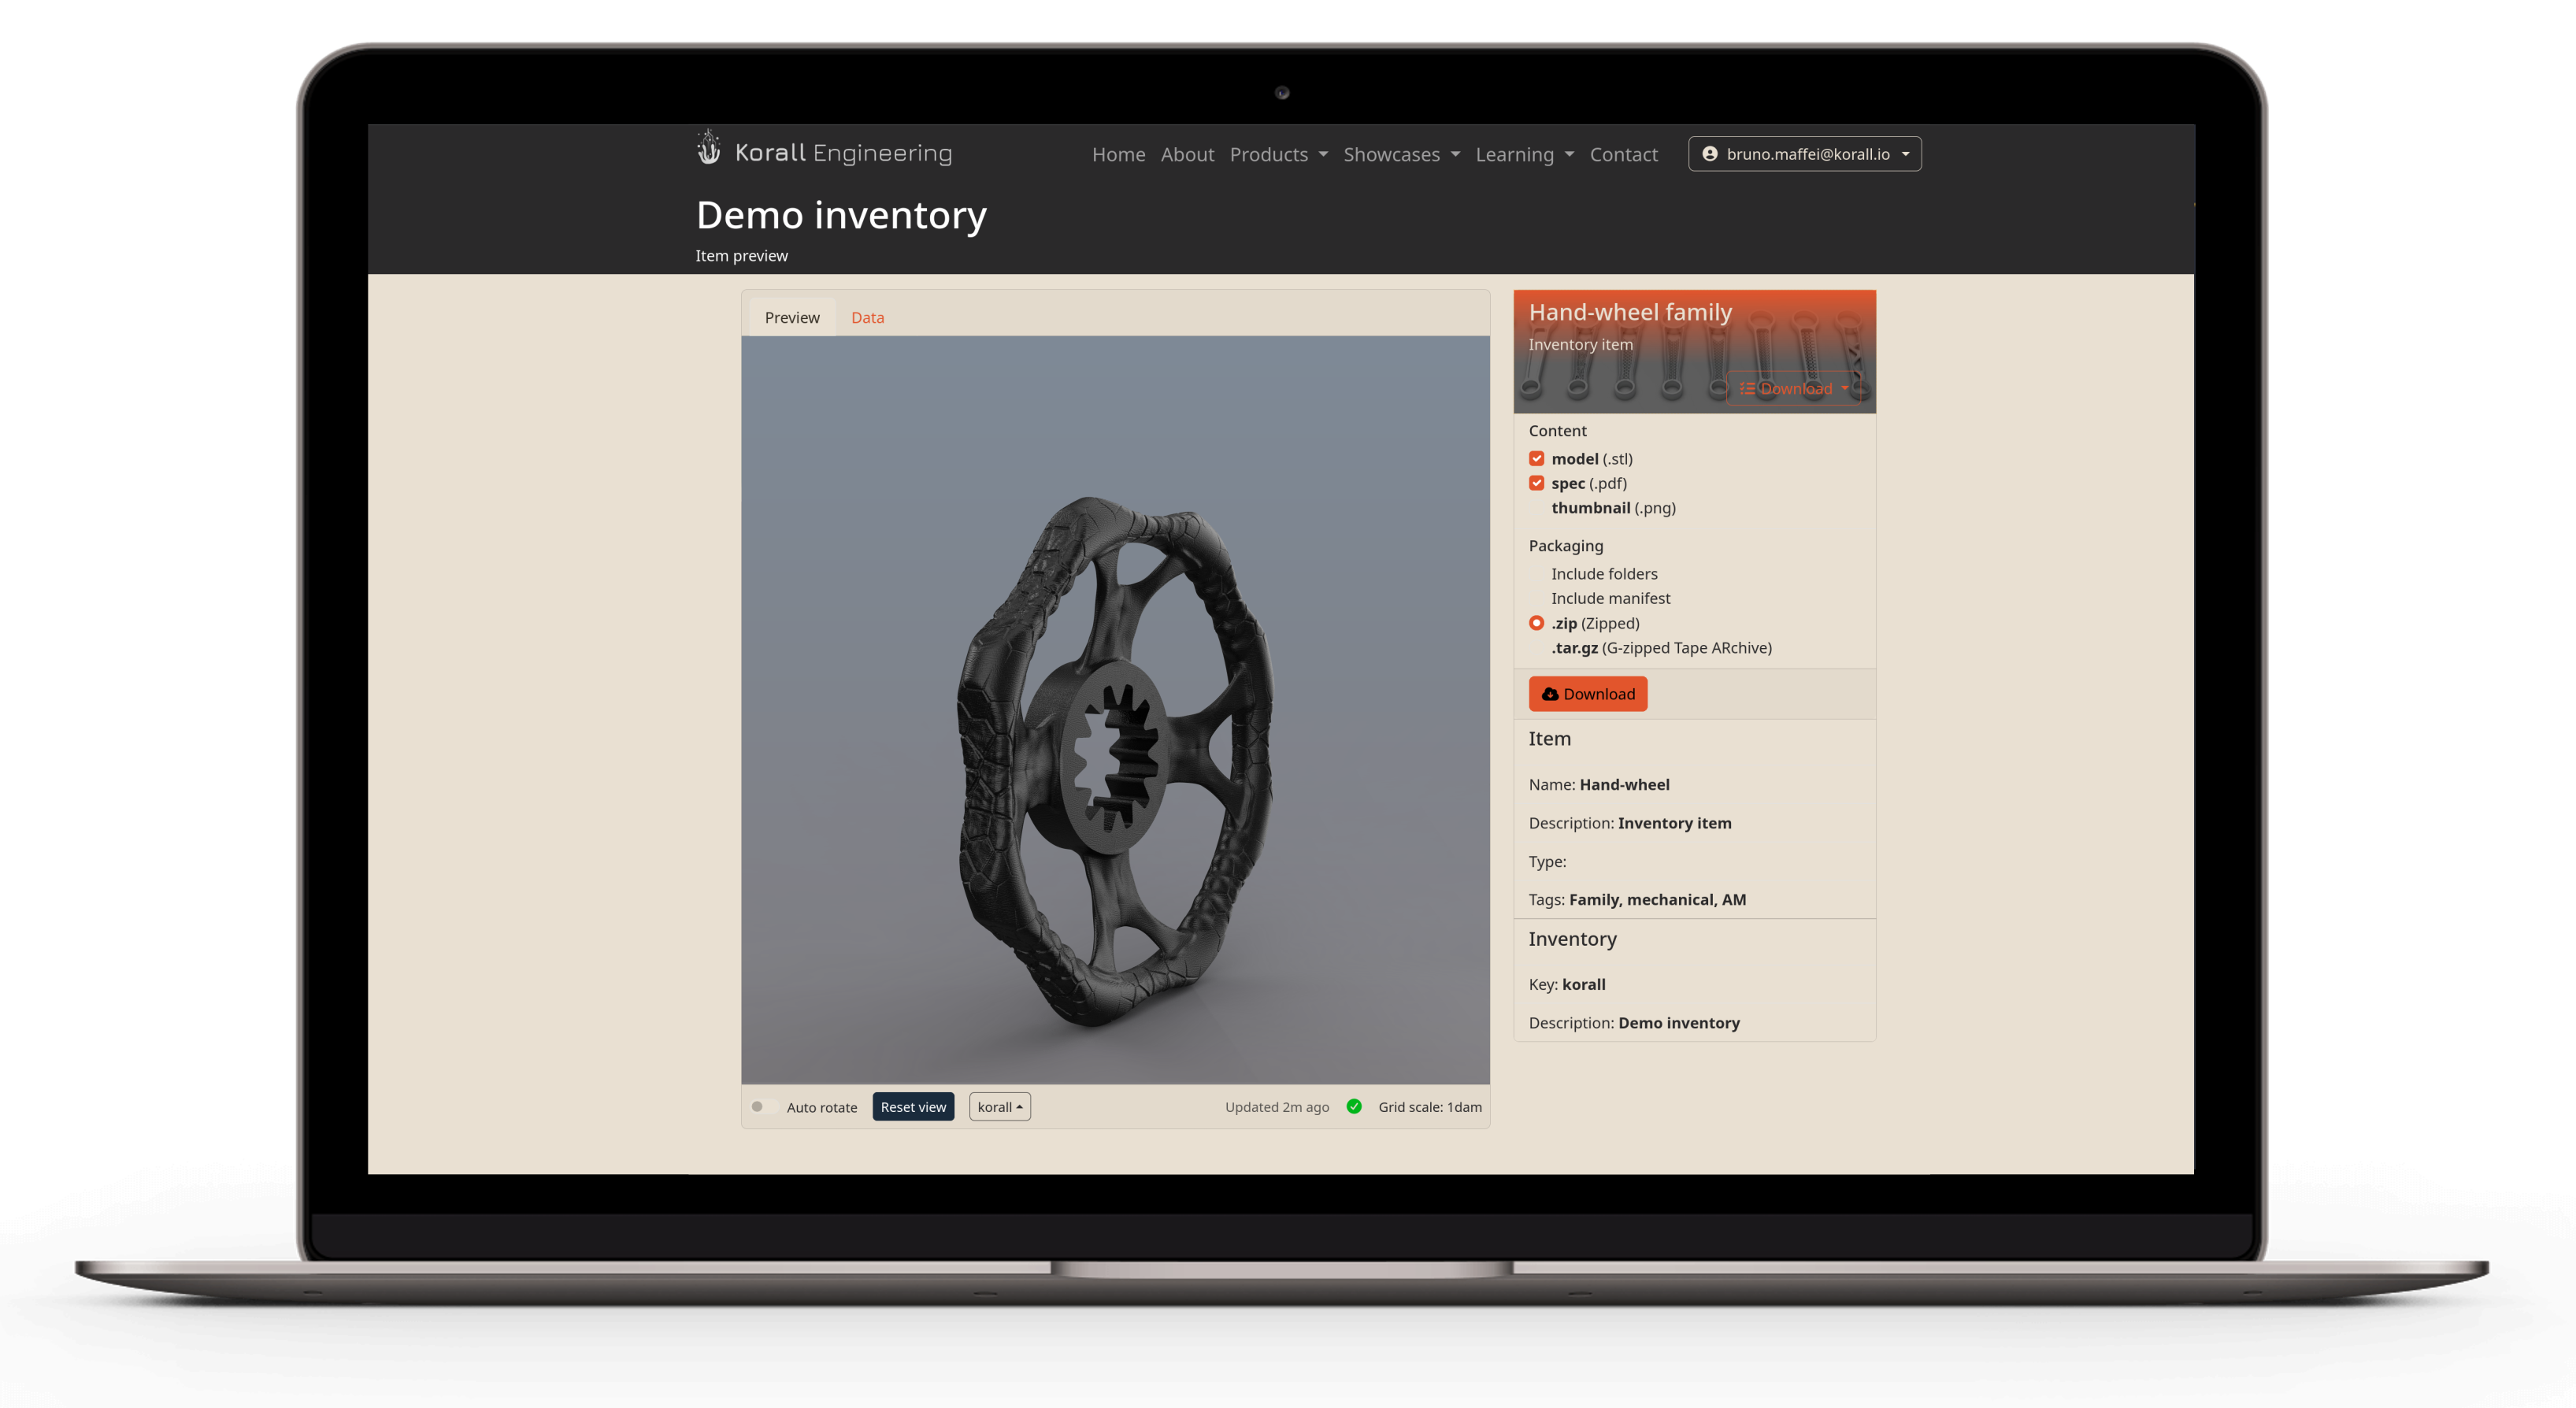Image resolution: width=2576 pixels, height=1408 pixels.
Task: Click the hand-wheel 3D model preview
Action: tap(1114, 760)
